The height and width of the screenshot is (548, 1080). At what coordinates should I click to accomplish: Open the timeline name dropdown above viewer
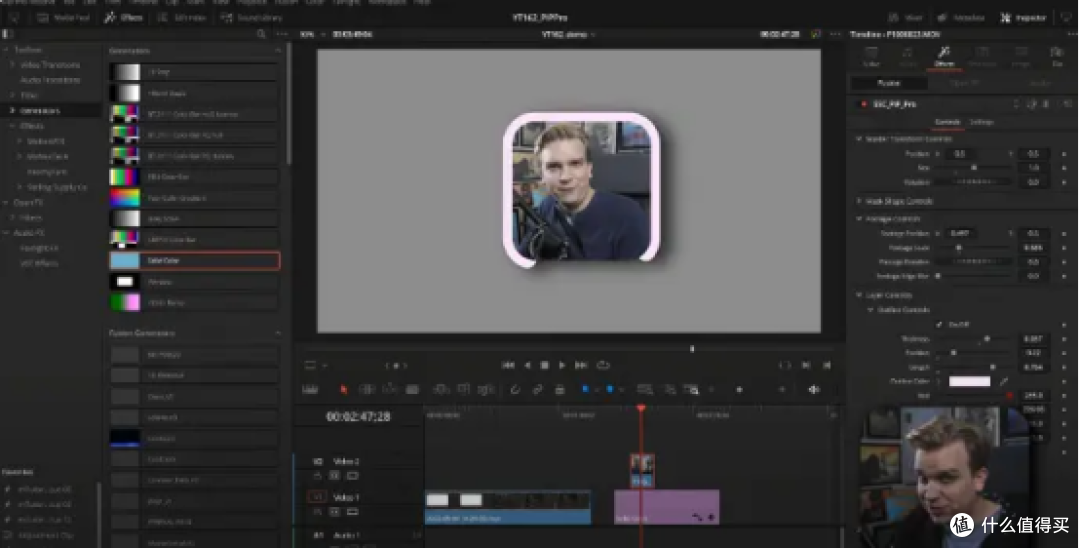568,34
